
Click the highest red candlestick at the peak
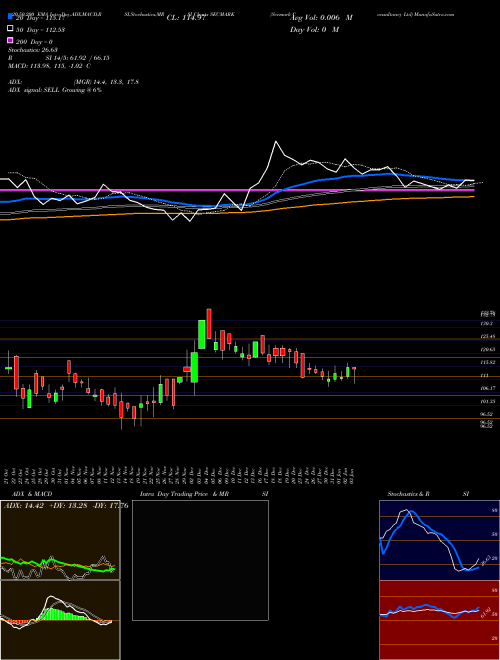(209, 323)
